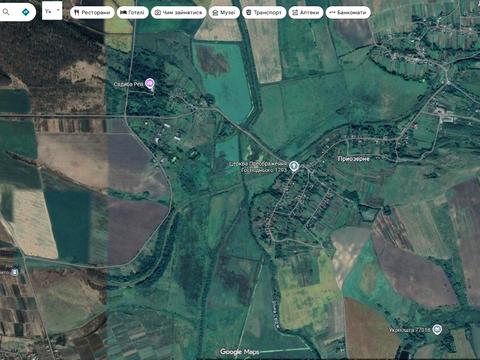Viewport: 480px width, 360px height.
Task: Select the Готелі category chip
Action: pyautogui.click(x=133, y=13)
